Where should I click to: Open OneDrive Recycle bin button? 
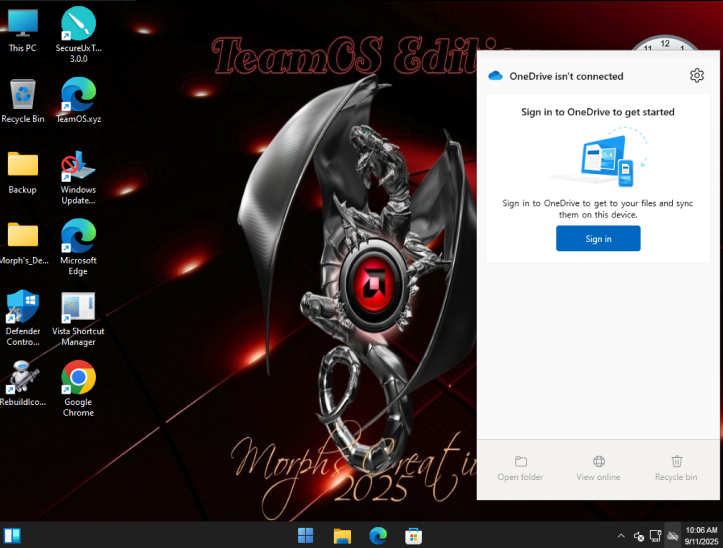(x=676, y=468)
